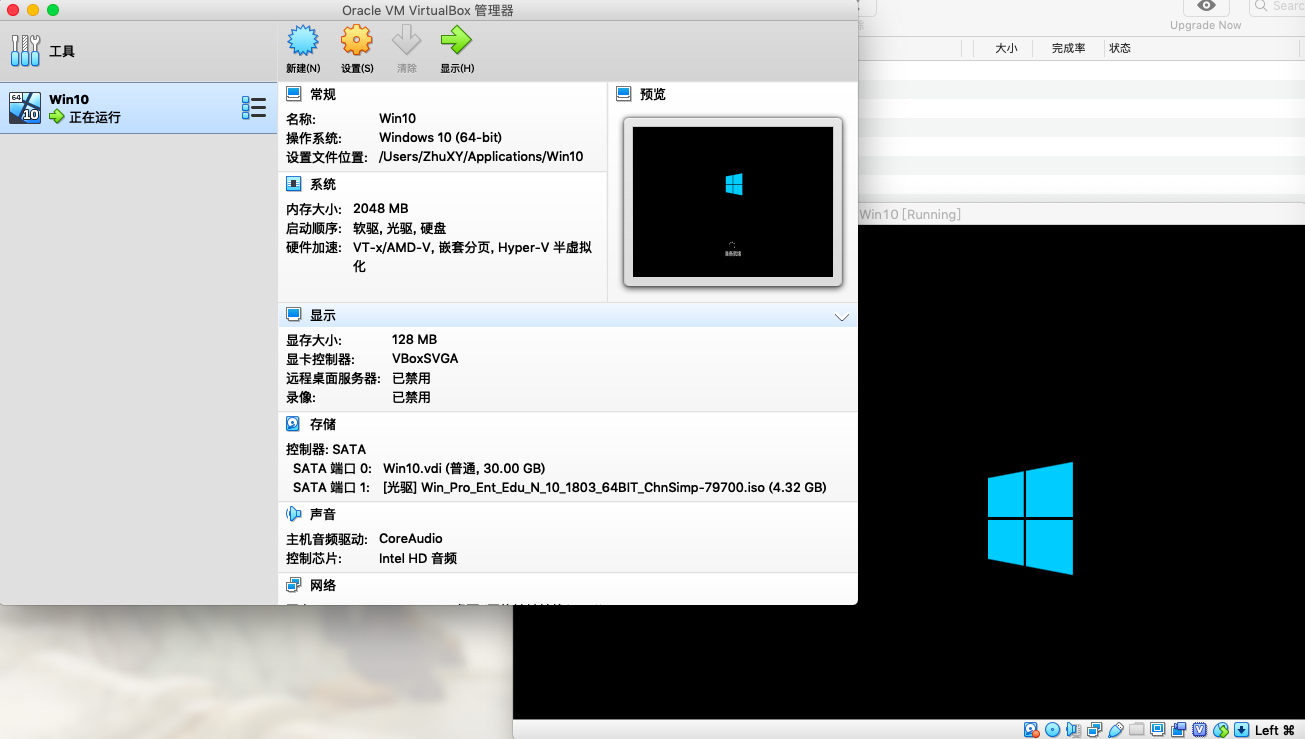The height and width of the screenshot is (739, 1305).
Task: Click the Upgrade Now eye button
Action: (1205, 8)
